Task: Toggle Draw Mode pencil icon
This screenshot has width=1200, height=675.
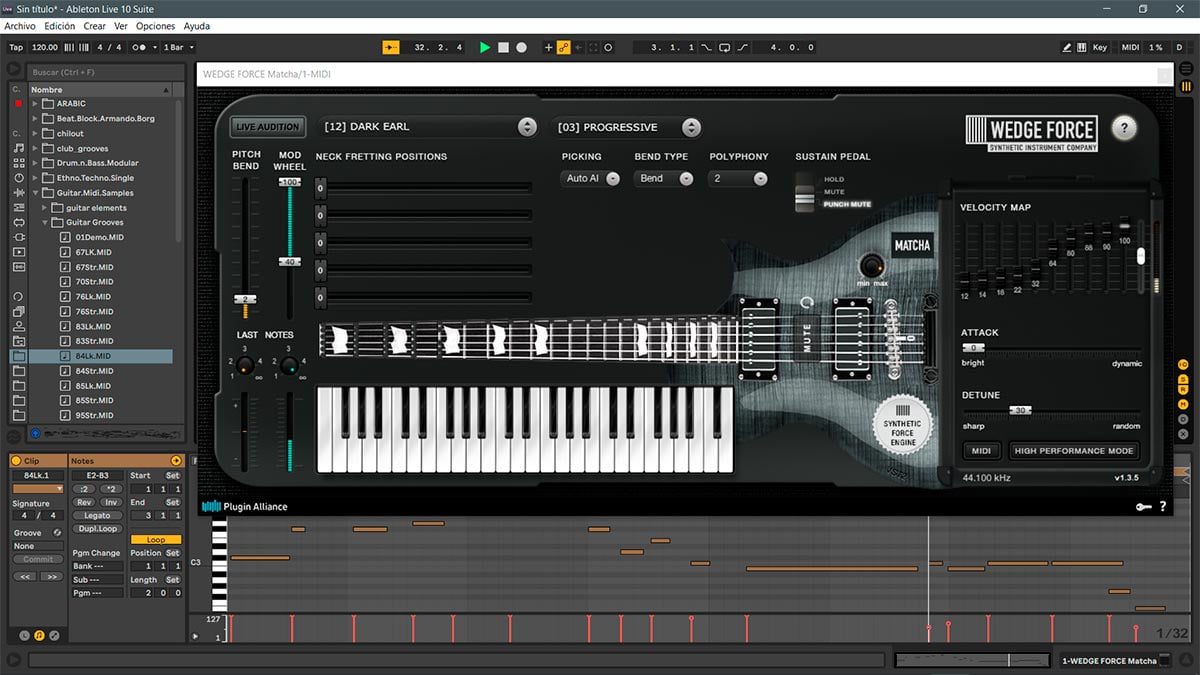Action: click(x=1066, y=47)
